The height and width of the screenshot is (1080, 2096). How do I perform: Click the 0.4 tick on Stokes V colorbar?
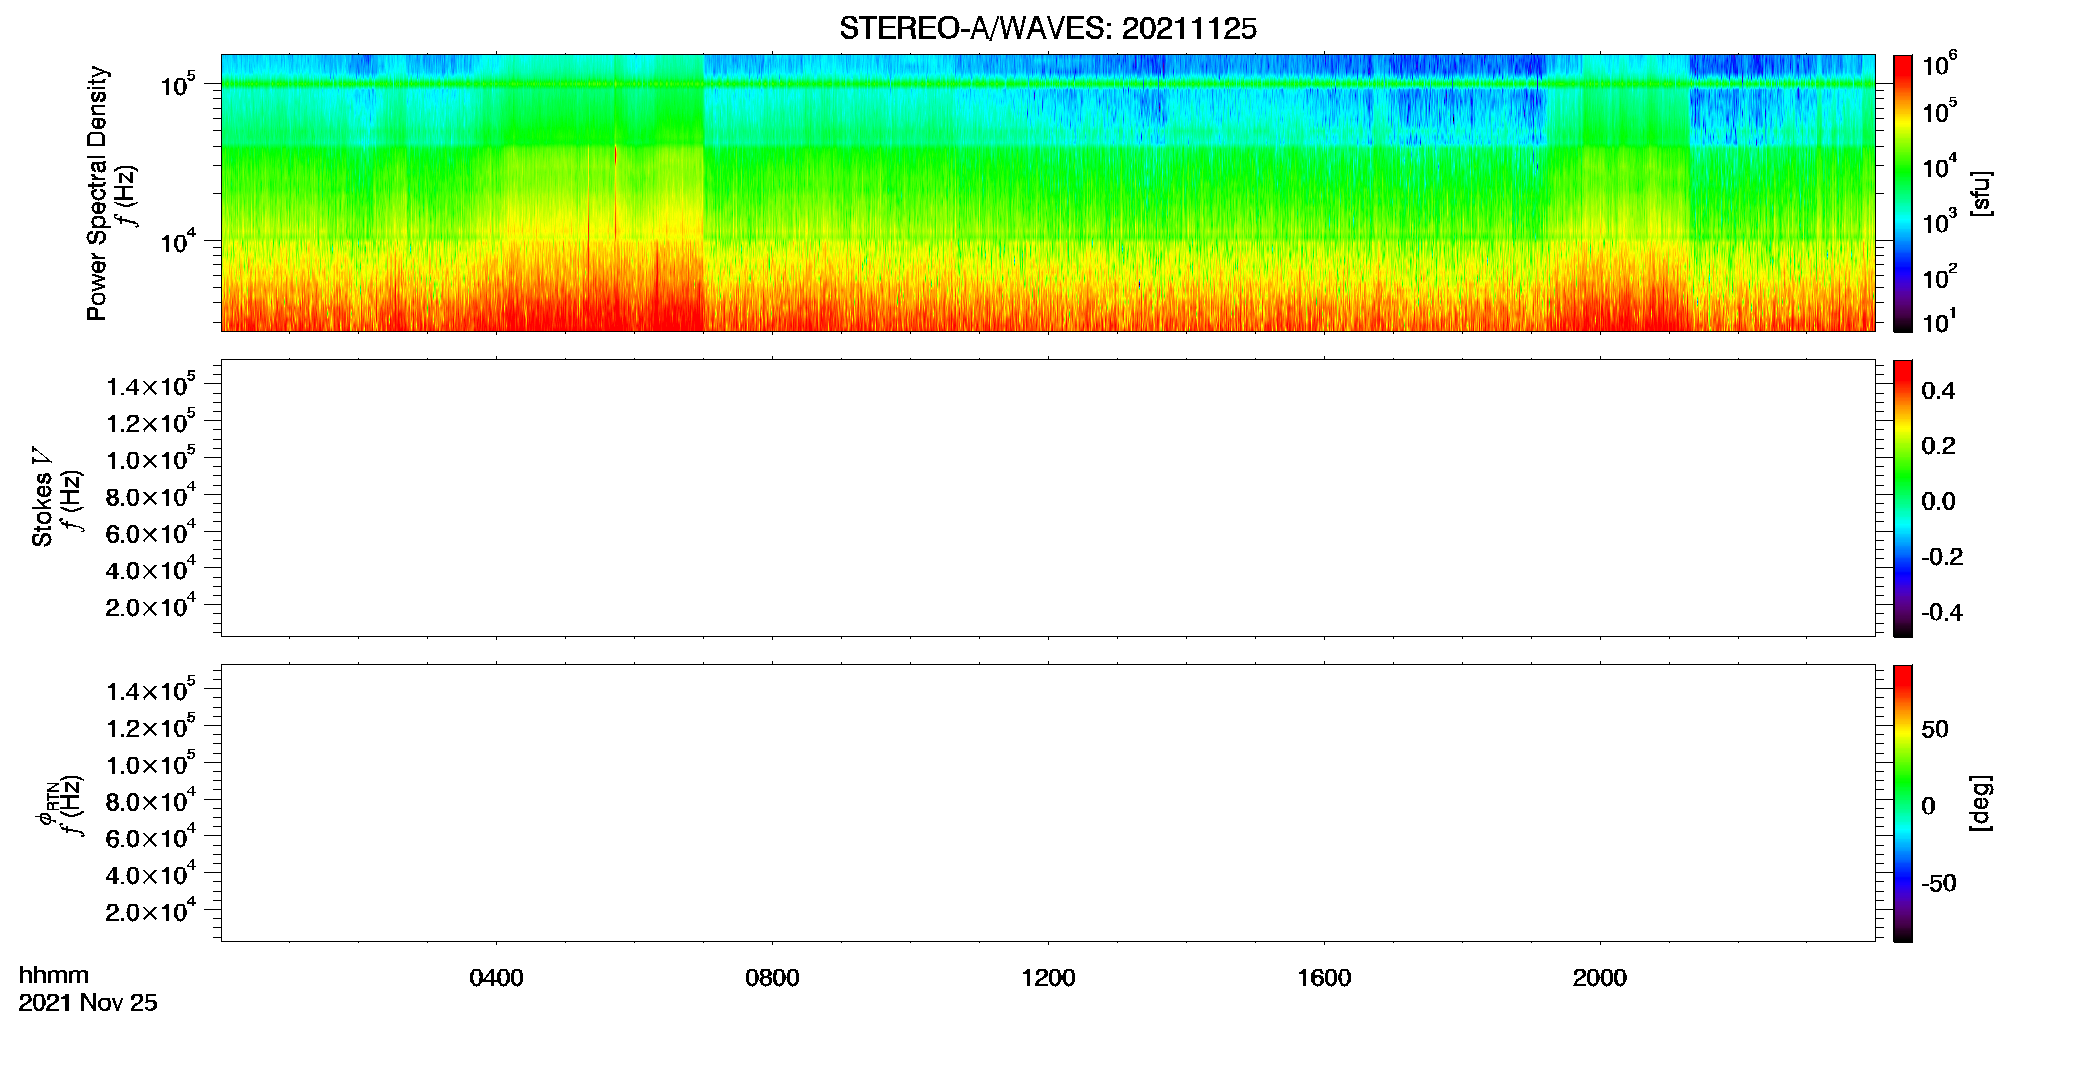pyautogui.click(x=1938, y=391)
